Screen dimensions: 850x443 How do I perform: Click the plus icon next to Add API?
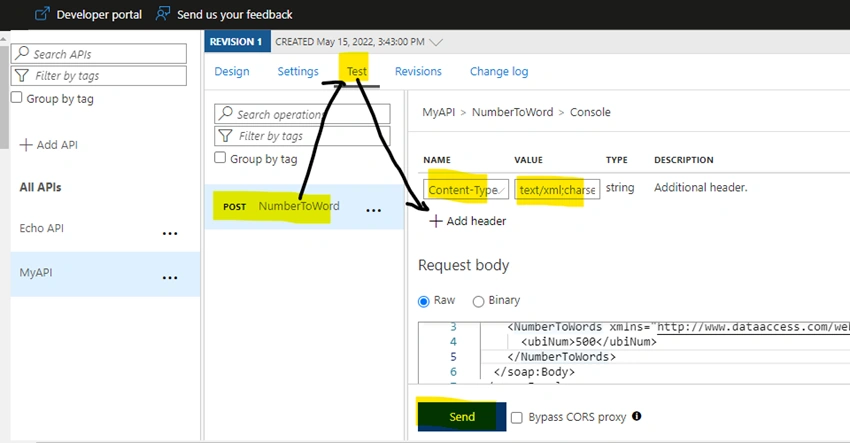(25, 145)
